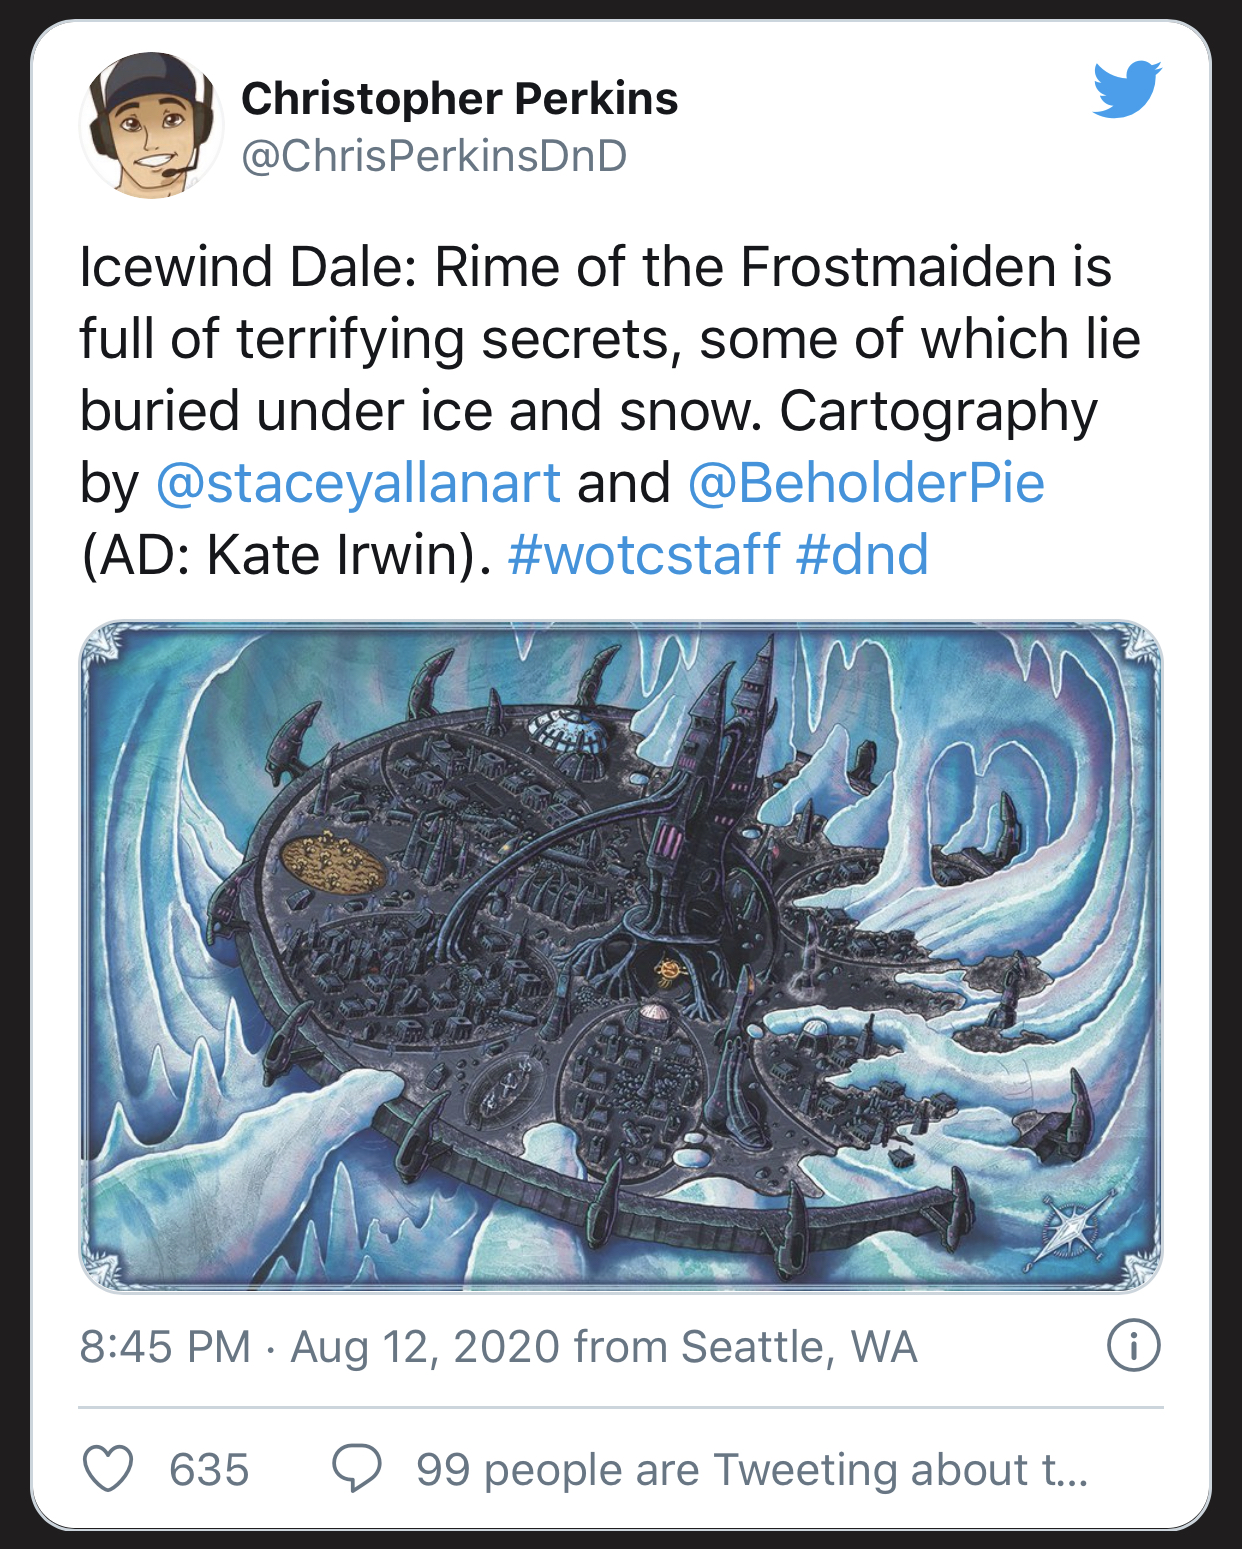Like the tweet with heart icon
This screenshot has height=1549, width=1242.
[107, 1469]
